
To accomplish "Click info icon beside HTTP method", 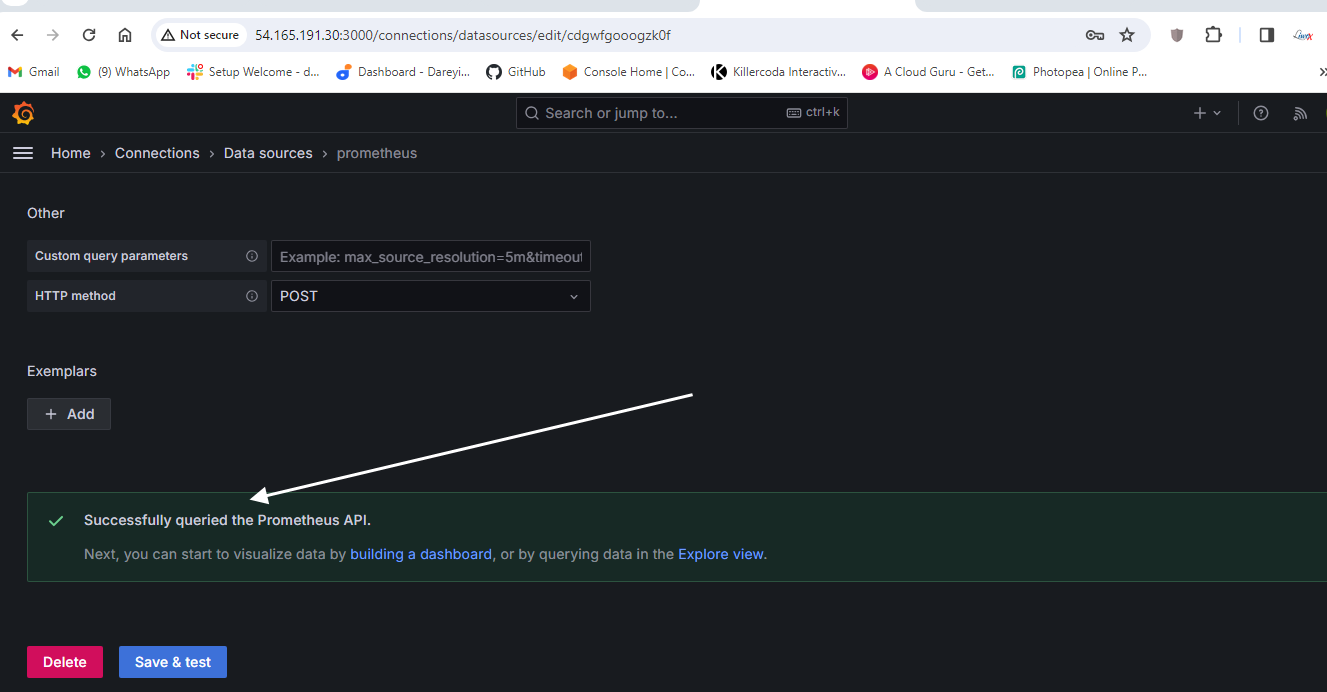I will click(252, 296).
